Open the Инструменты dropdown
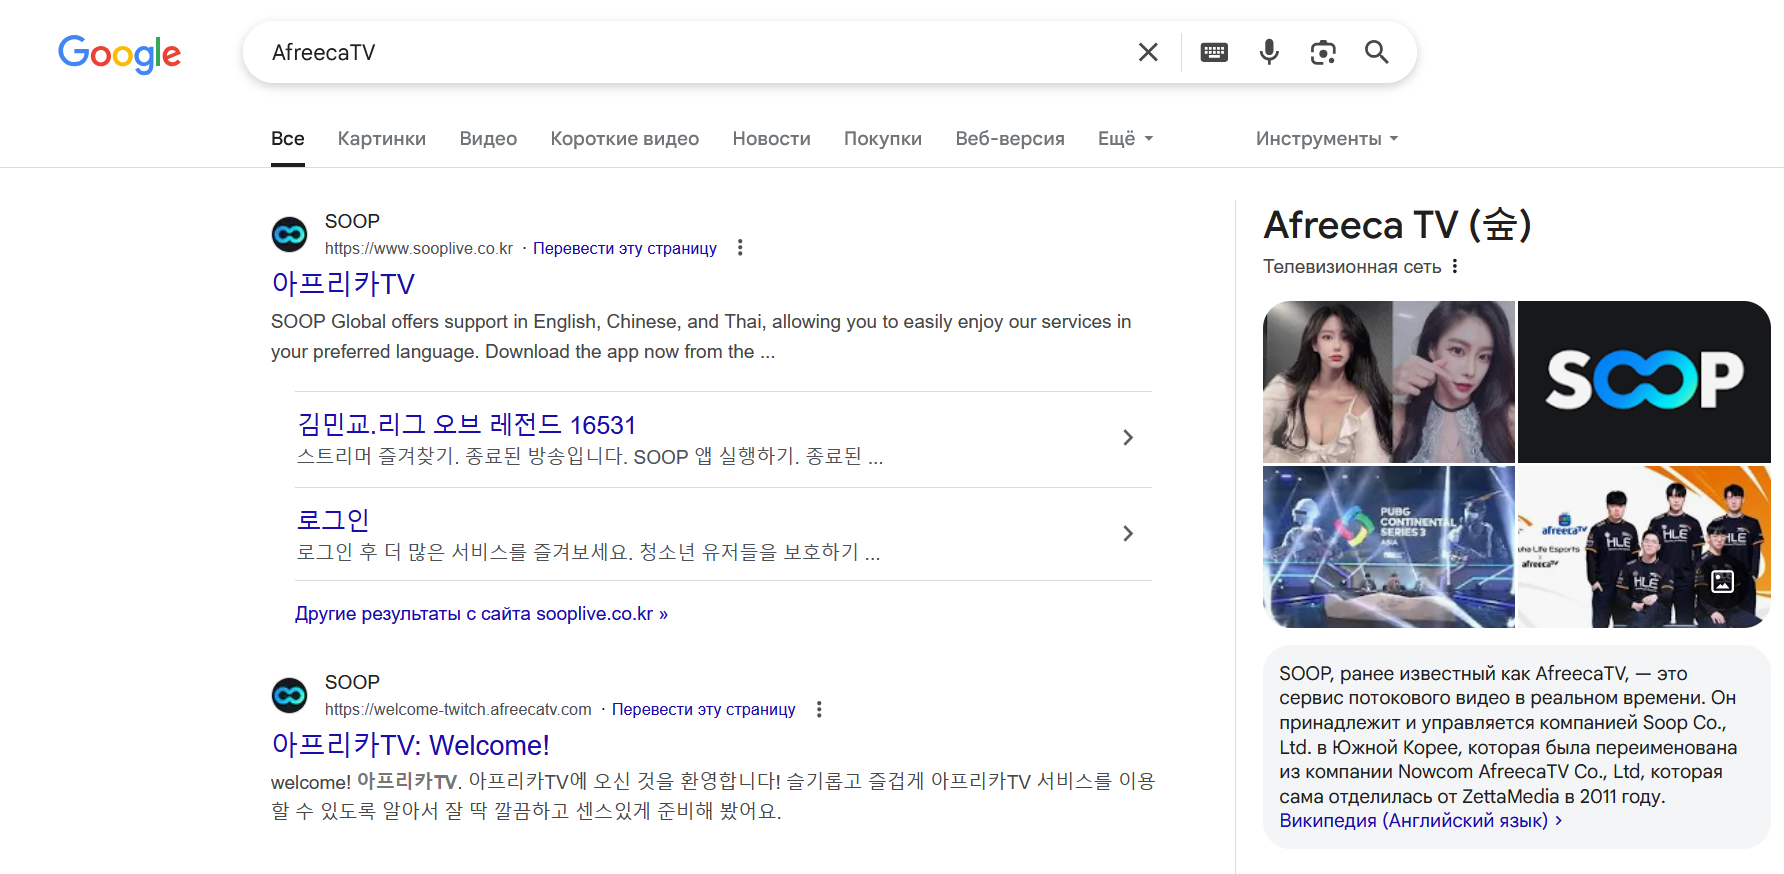 [x=1327, y=139]
